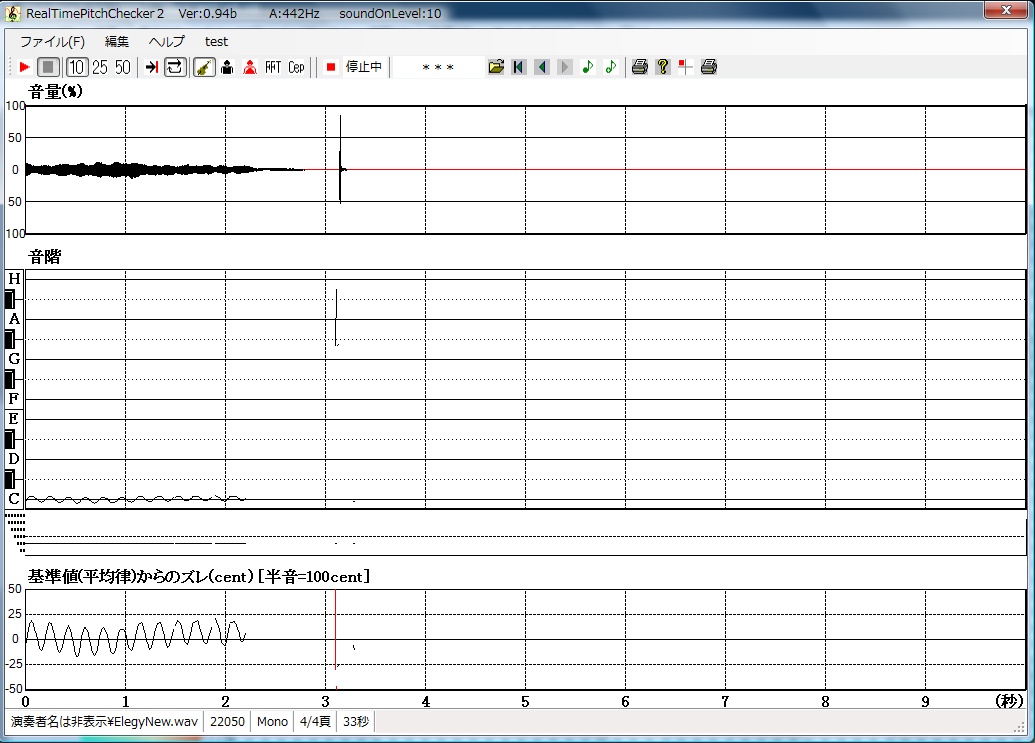Click the F note label on scale
Screen dimensions: 1035x743
(x=14, y=399)
